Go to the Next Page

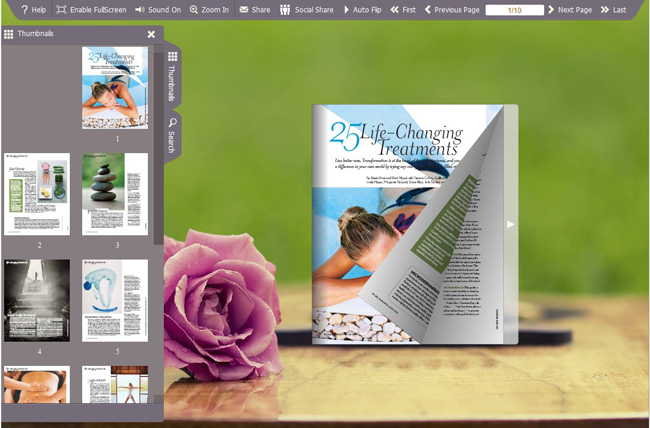570,10
